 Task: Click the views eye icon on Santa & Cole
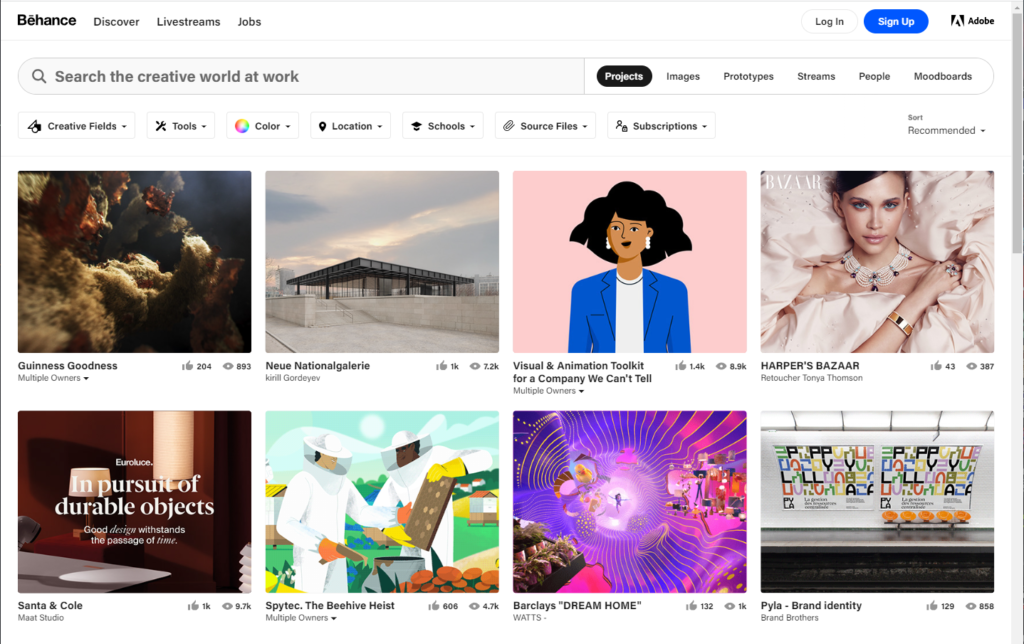click(227, 606)
